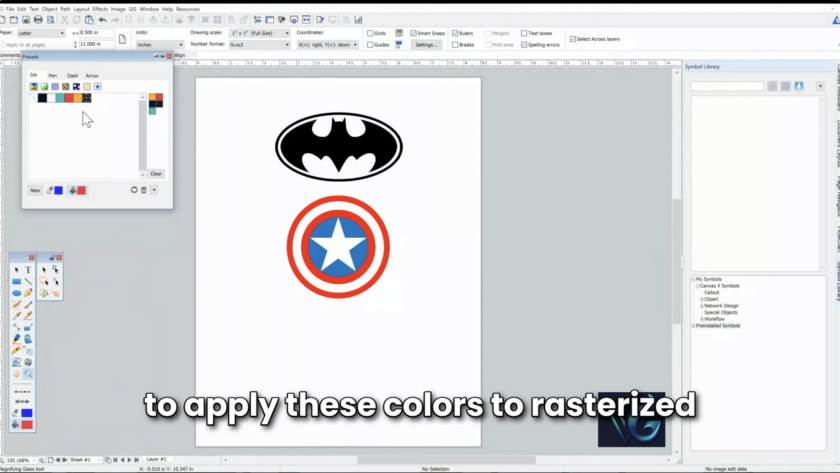Select Clipart in the symbol tree
The width and height of the screenshot is (840, 473).
click(711, 299)
